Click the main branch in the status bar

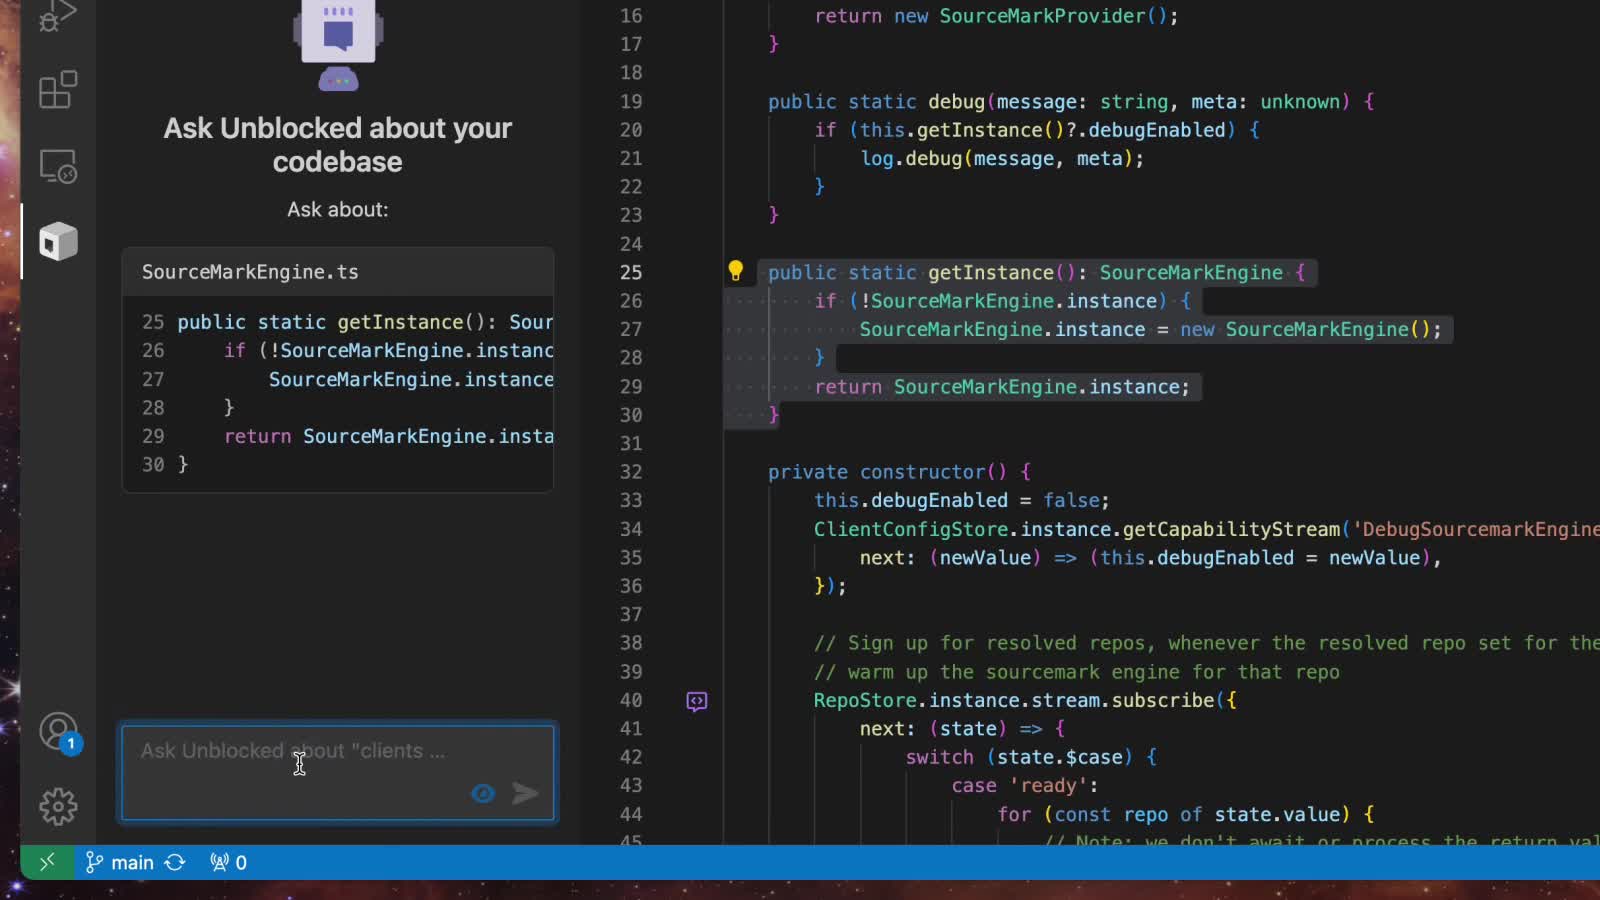click(120, 862)
